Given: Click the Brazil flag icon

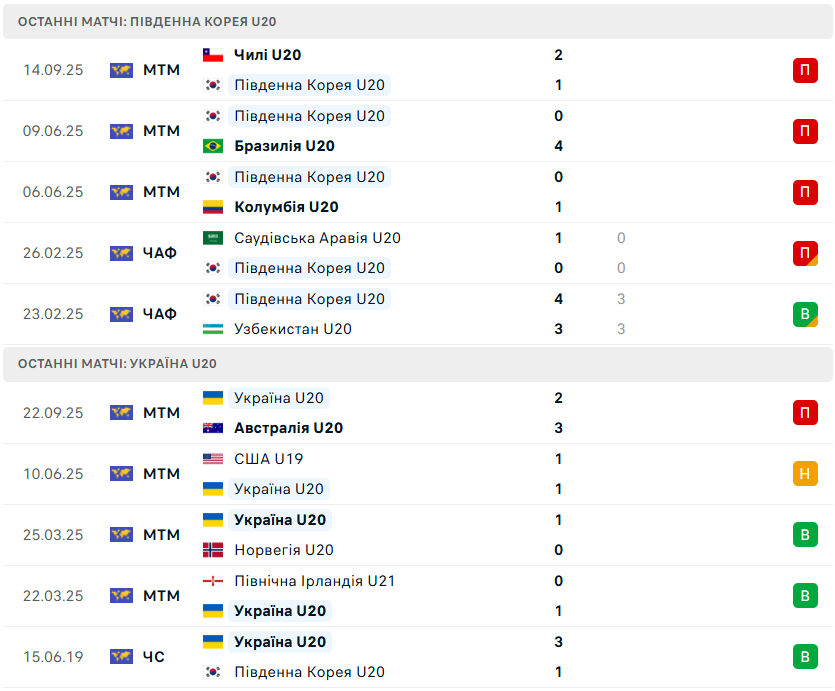Looking at the screenshot, I should pyautogui.click(x=212, y=146).
